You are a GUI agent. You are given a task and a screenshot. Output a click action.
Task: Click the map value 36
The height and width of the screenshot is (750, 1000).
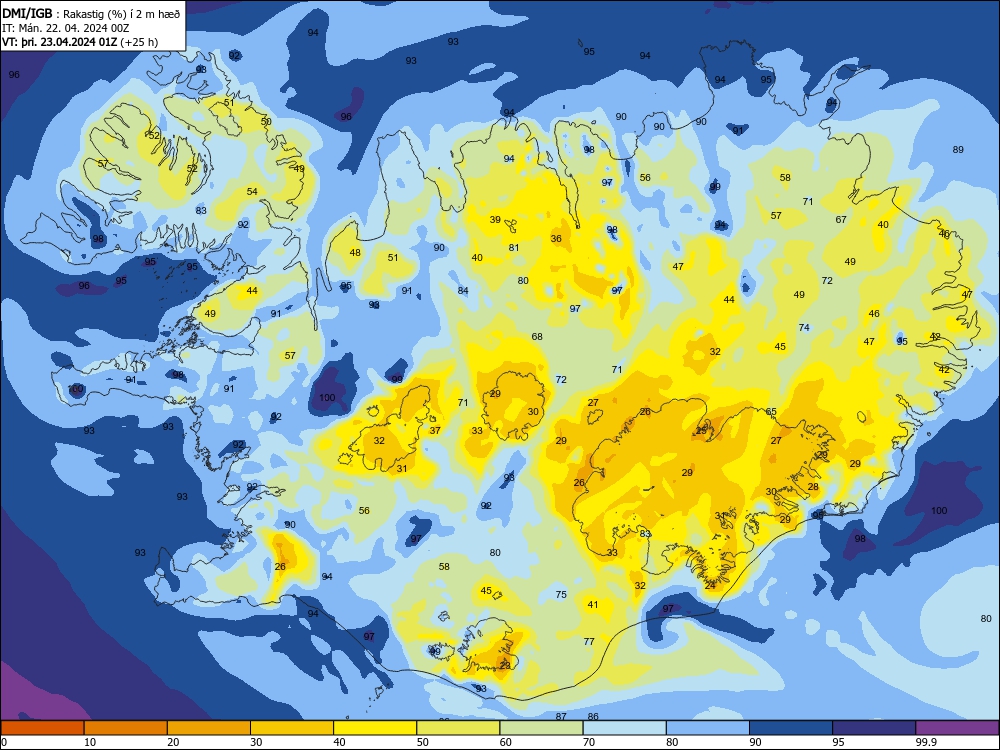[556, 239]
